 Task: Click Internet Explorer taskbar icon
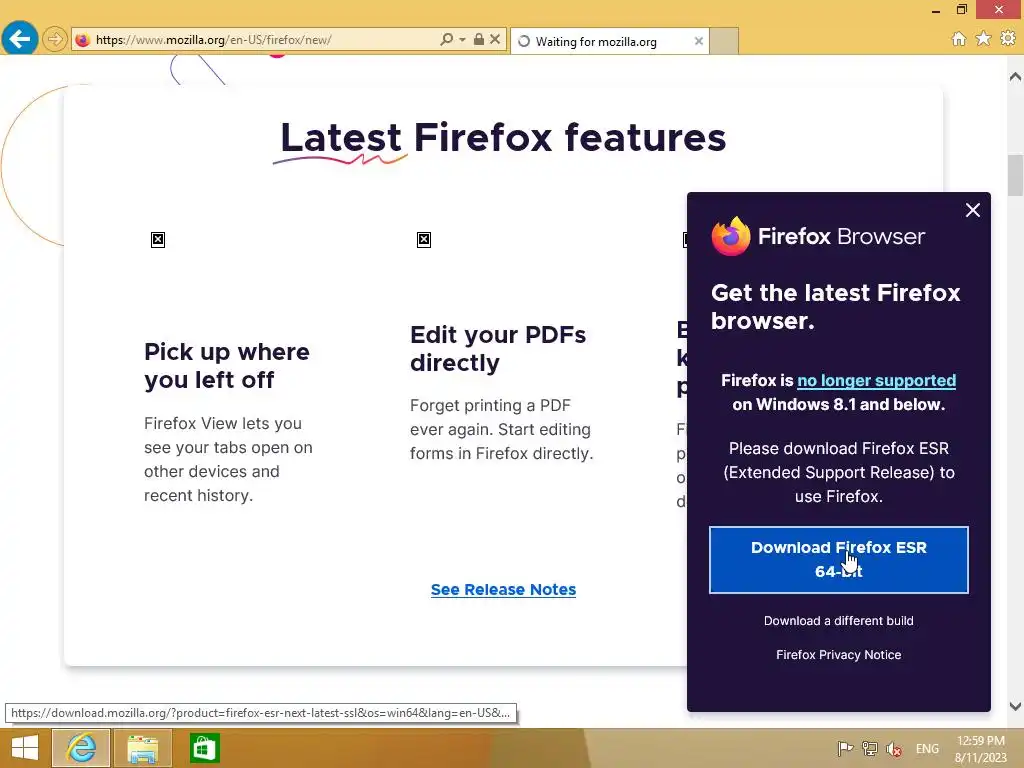(x=81, y=748)
